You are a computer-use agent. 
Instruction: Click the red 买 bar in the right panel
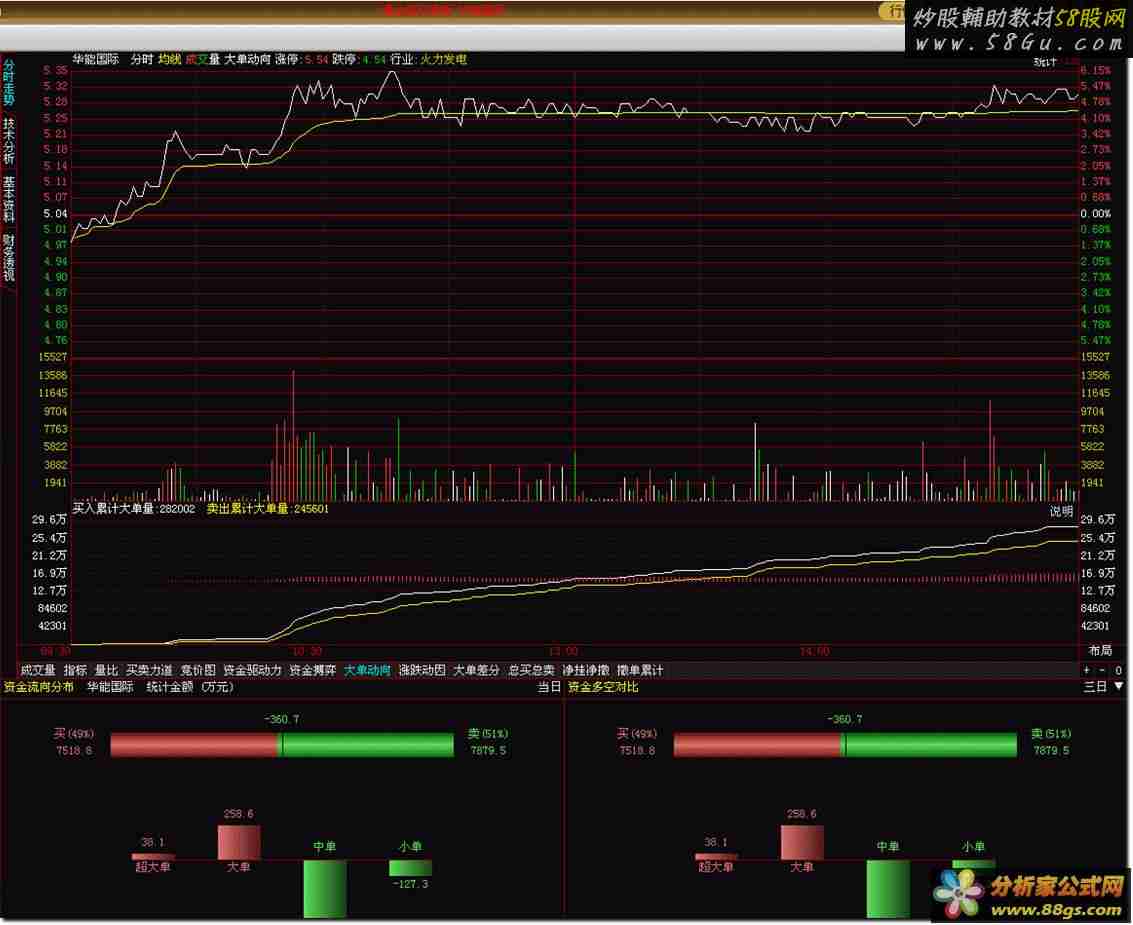pos(758,745)
